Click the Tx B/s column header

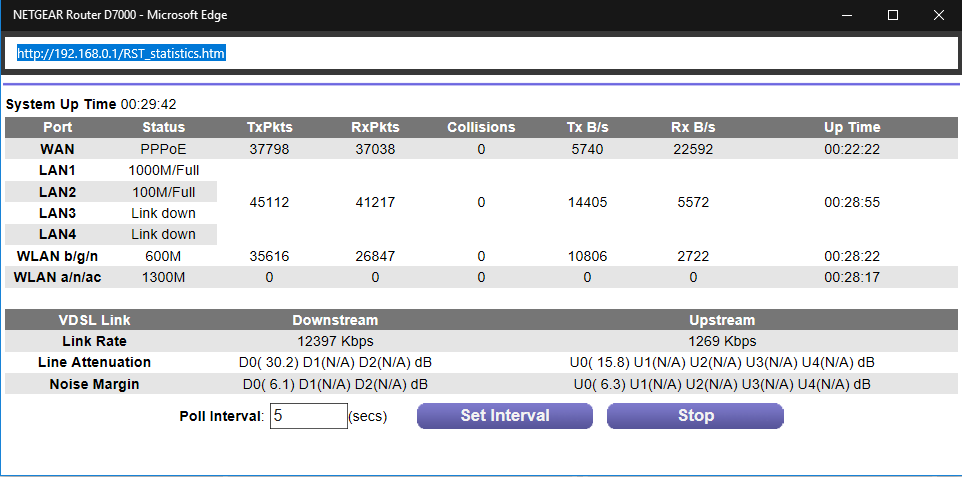tap(587, 127)
